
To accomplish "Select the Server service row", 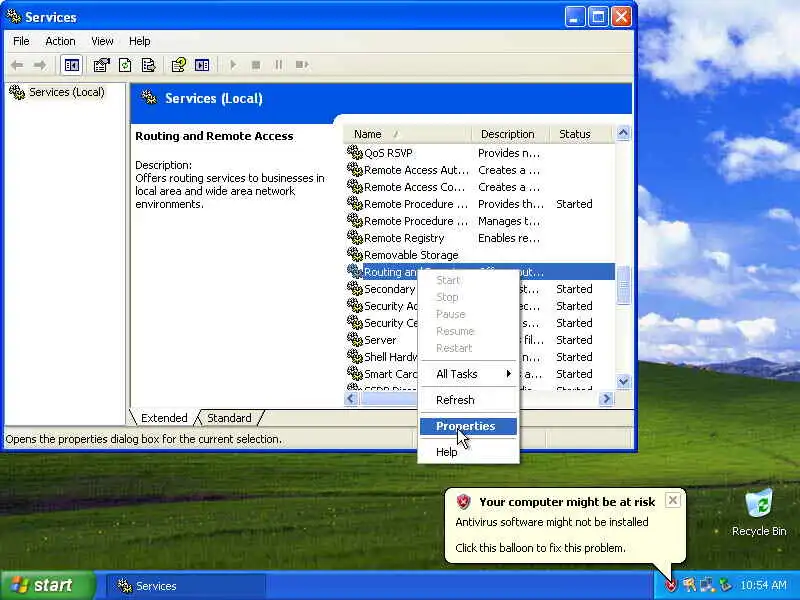I will [382, 340].
